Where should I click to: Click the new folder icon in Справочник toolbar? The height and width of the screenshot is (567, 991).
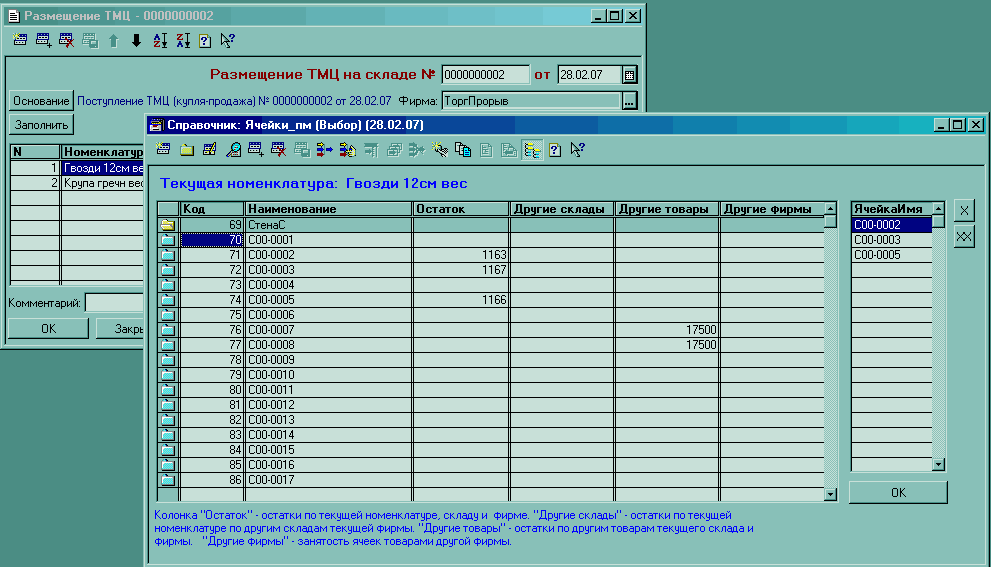click(187, 150)
